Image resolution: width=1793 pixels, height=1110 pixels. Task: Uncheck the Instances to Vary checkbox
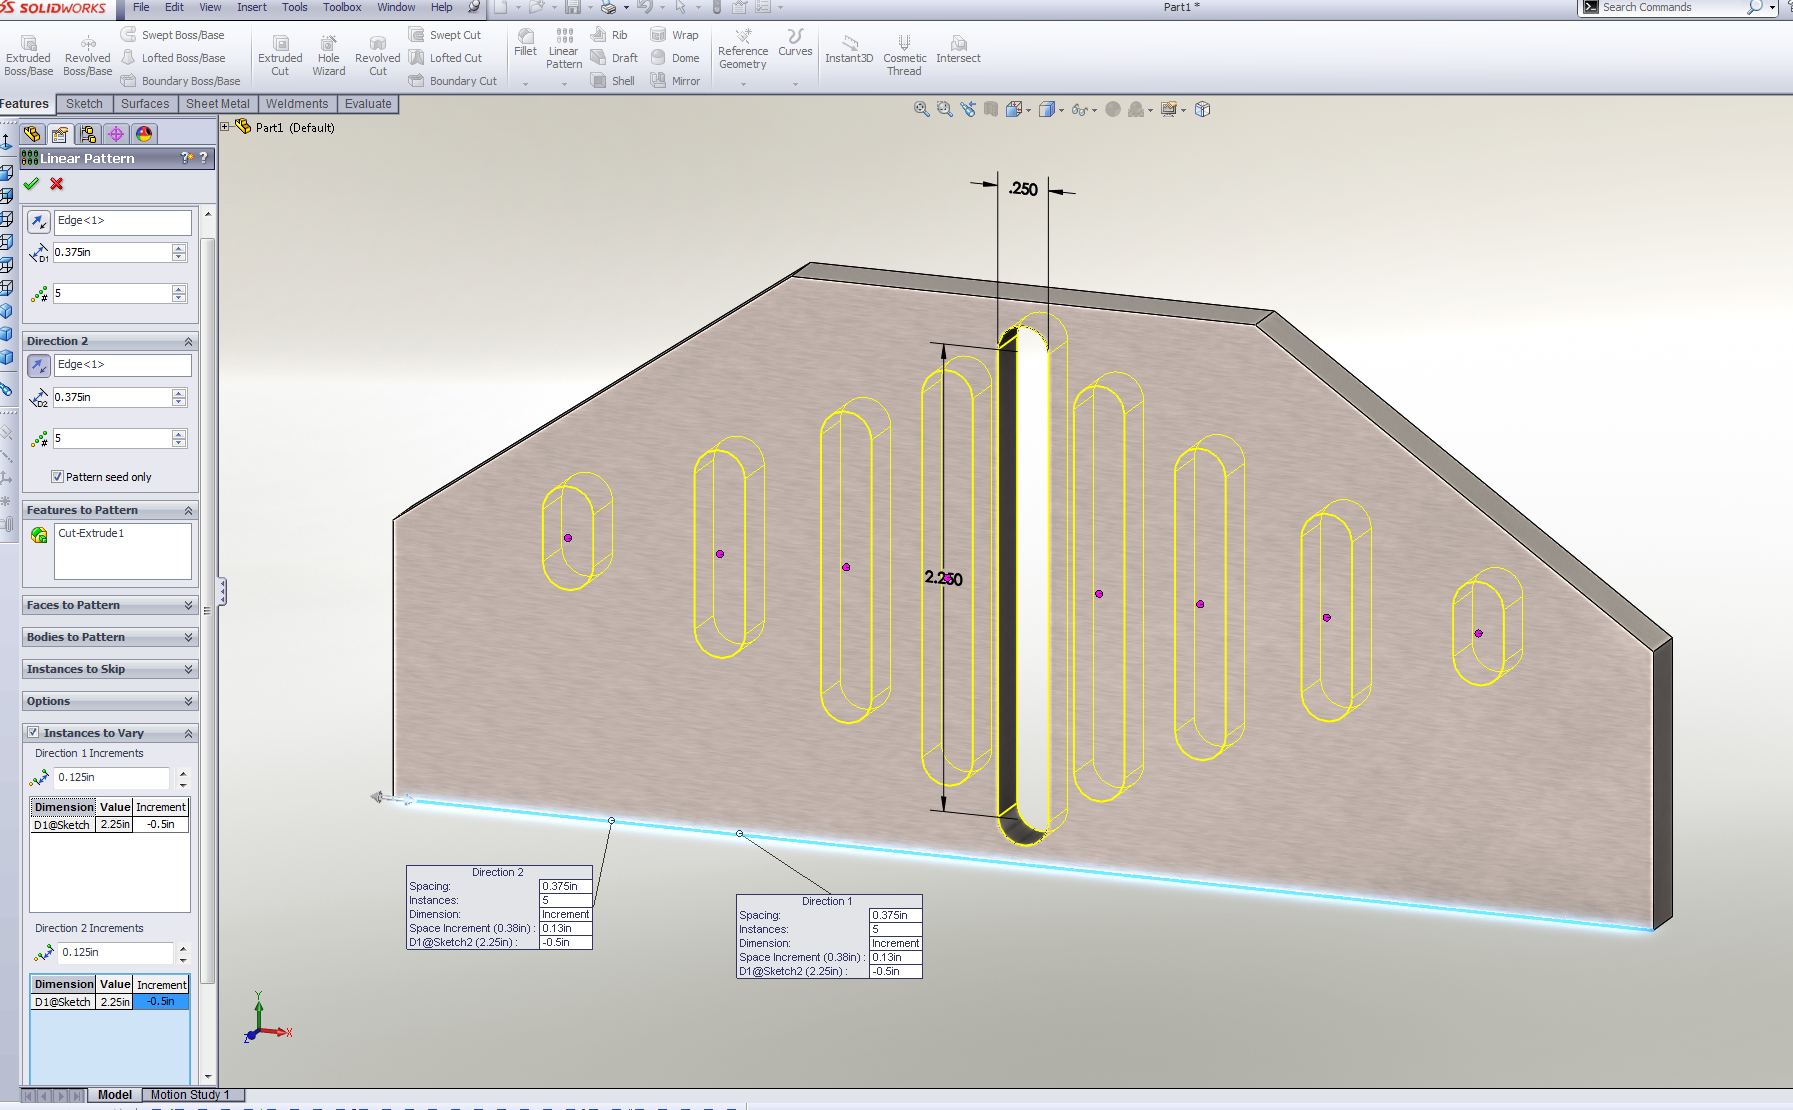(x=33, y=733)
